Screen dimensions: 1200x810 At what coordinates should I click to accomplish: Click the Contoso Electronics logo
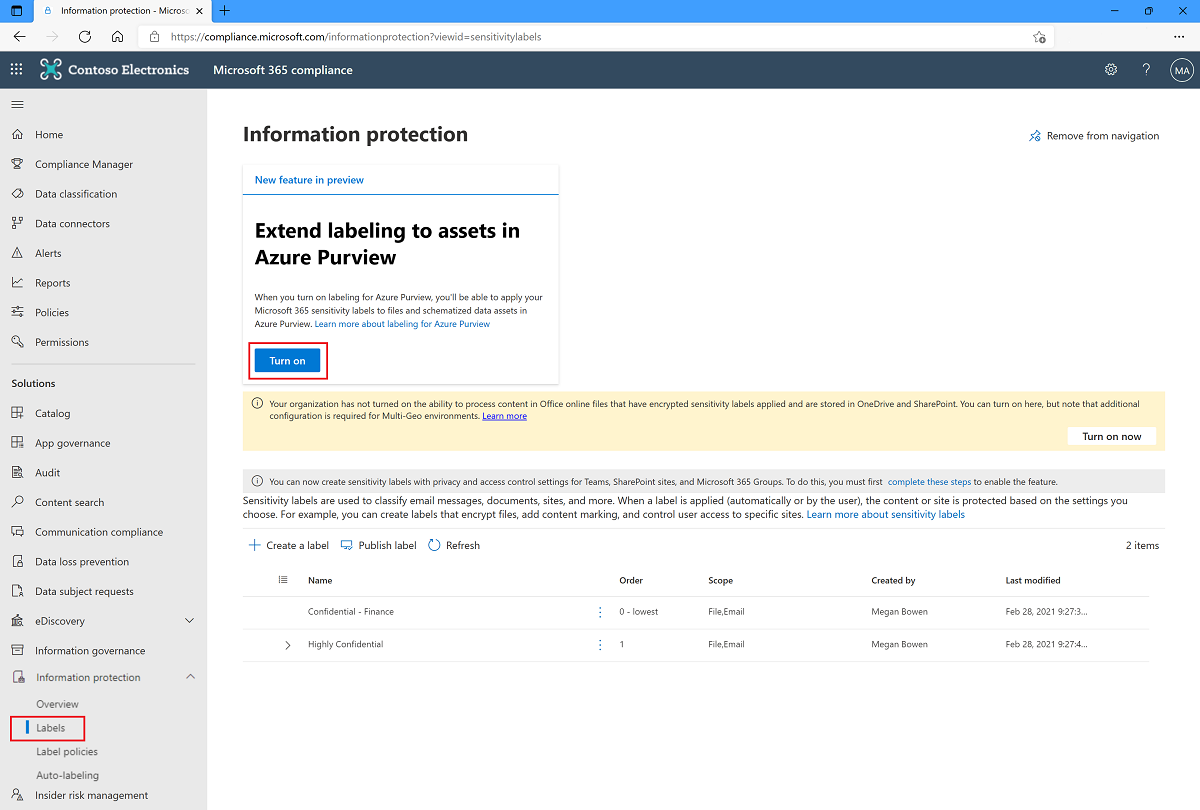point(114,70)
